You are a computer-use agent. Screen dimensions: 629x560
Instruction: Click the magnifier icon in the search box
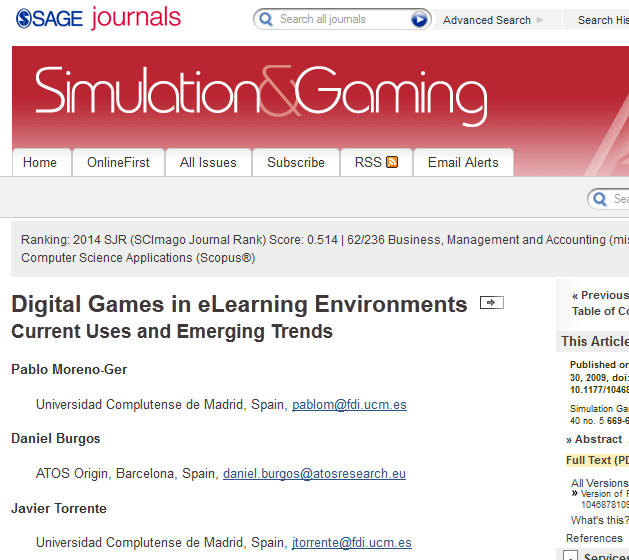point(266,19)
